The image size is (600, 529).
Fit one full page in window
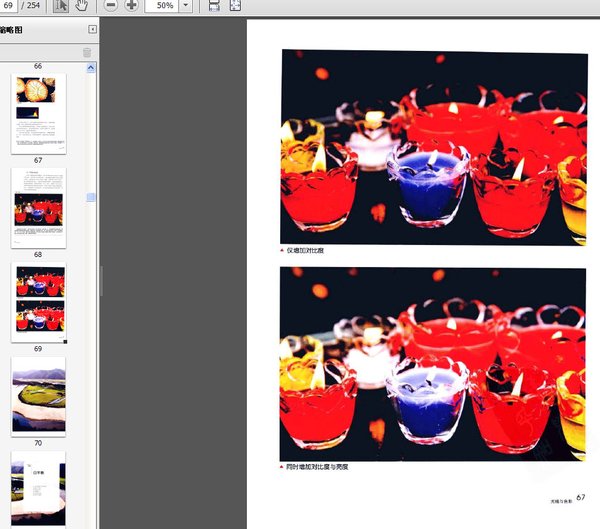tap(235, 5)
